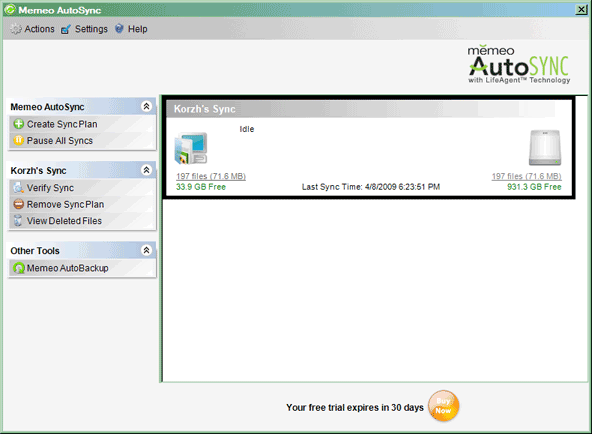Click the yellow pause icon

coord(18,140)
